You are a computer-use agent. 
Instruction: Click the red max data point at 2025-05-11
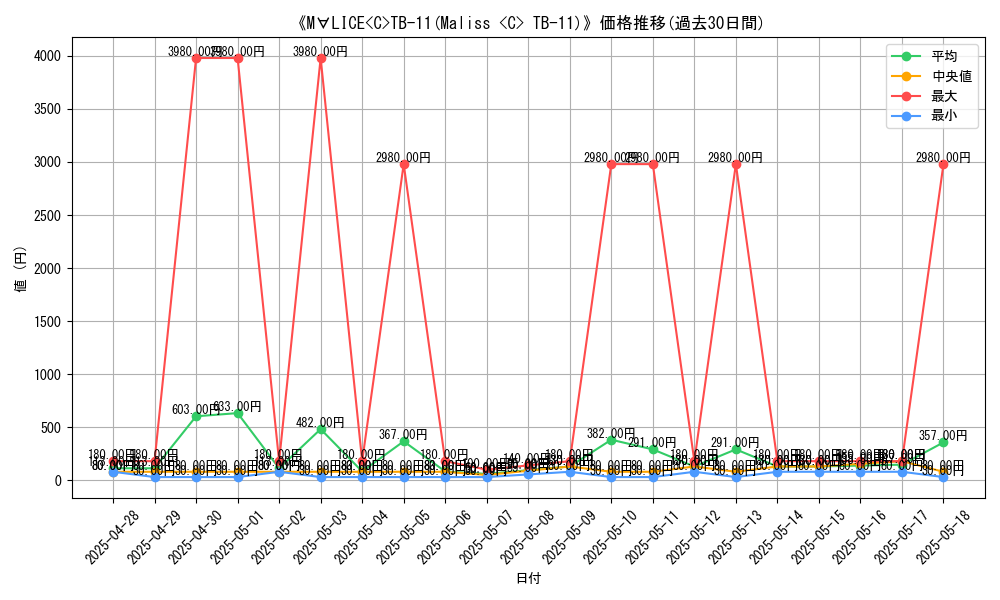(653, 165)
